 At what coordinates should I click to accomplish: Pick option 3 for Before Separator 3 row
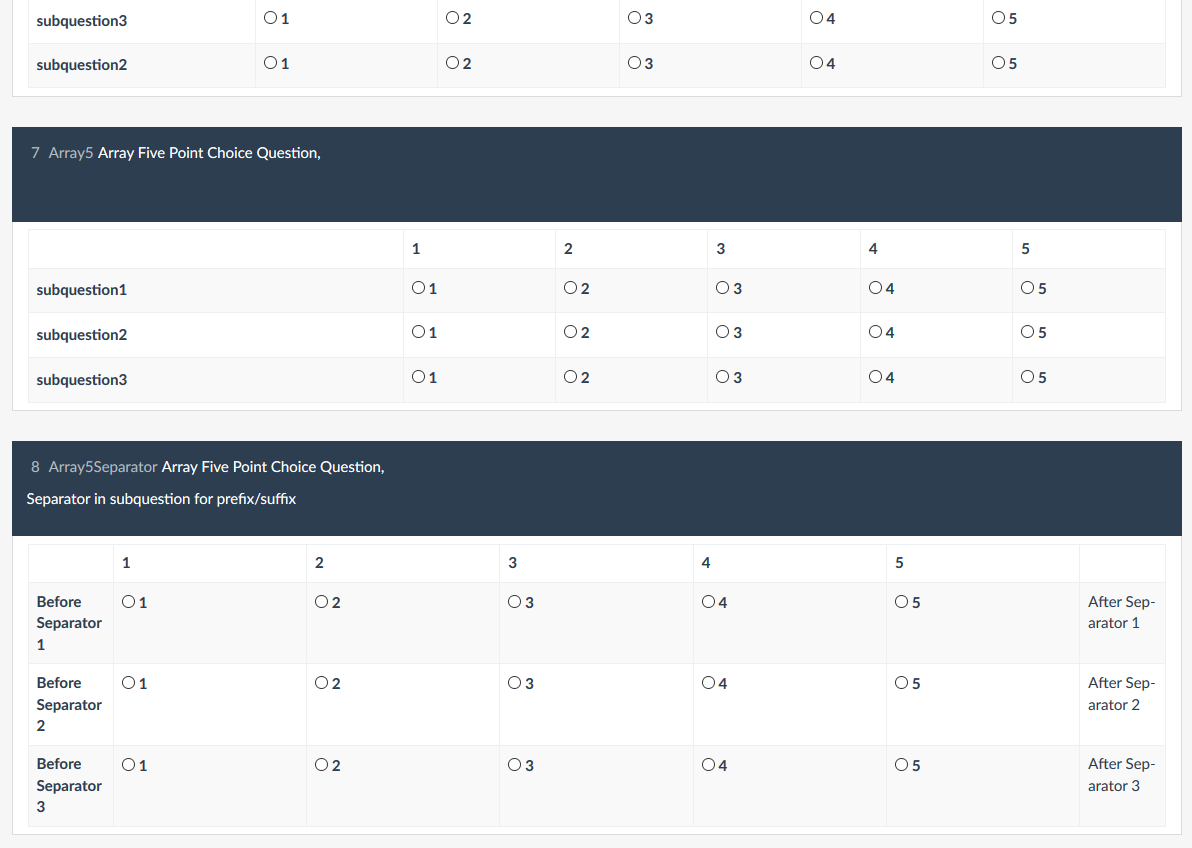tap(514, 766)
